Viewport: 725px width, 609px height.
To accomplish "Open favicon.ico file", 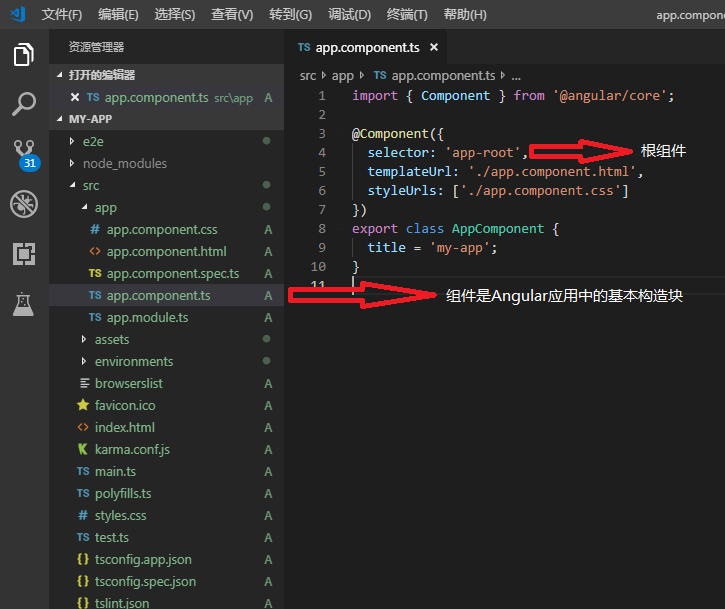I will (166, 406).
